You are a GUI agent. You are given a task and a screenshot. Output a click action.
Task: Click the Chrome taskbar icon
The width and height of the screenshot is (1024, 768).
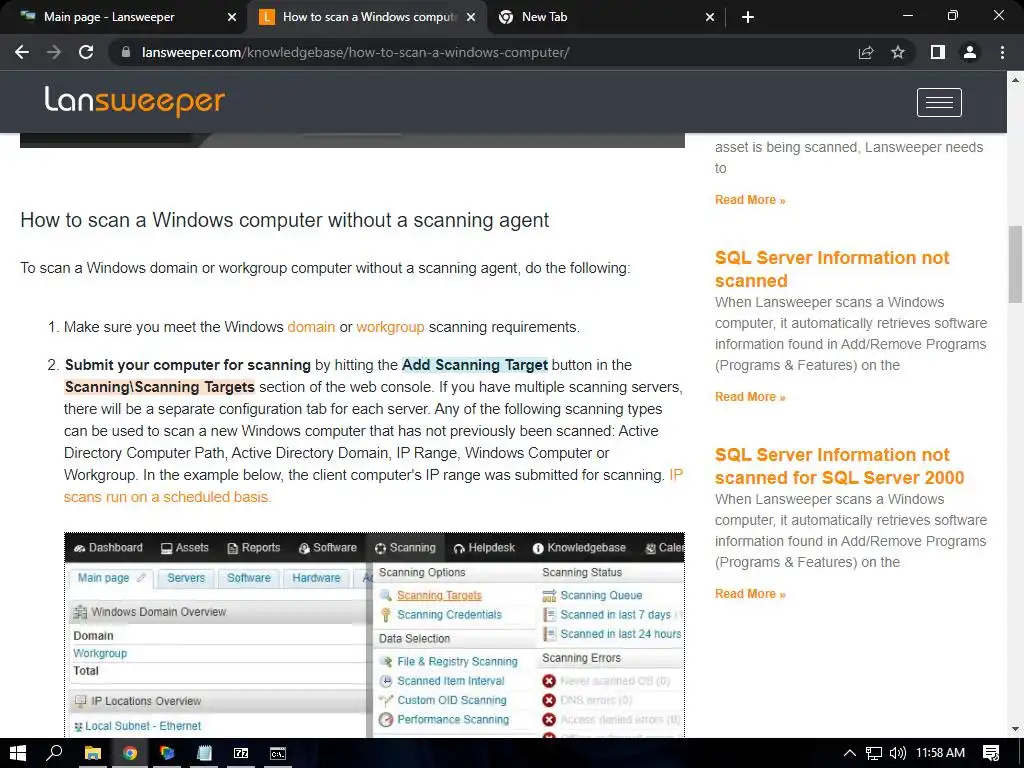tap(129, 753)
